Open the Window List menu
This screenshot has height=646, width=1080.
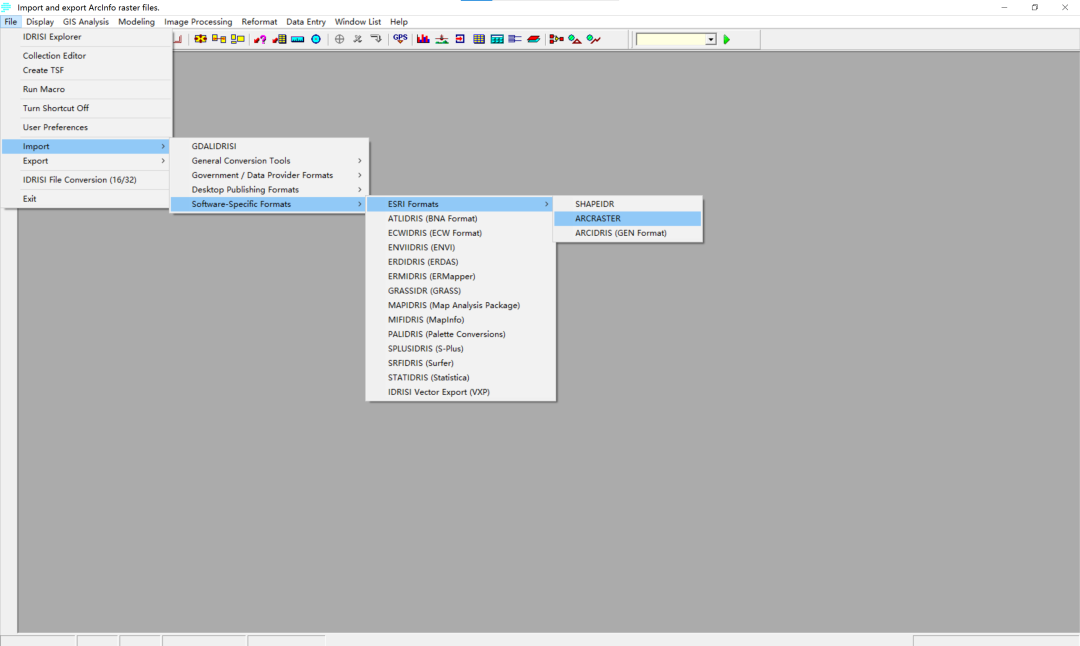357,22
